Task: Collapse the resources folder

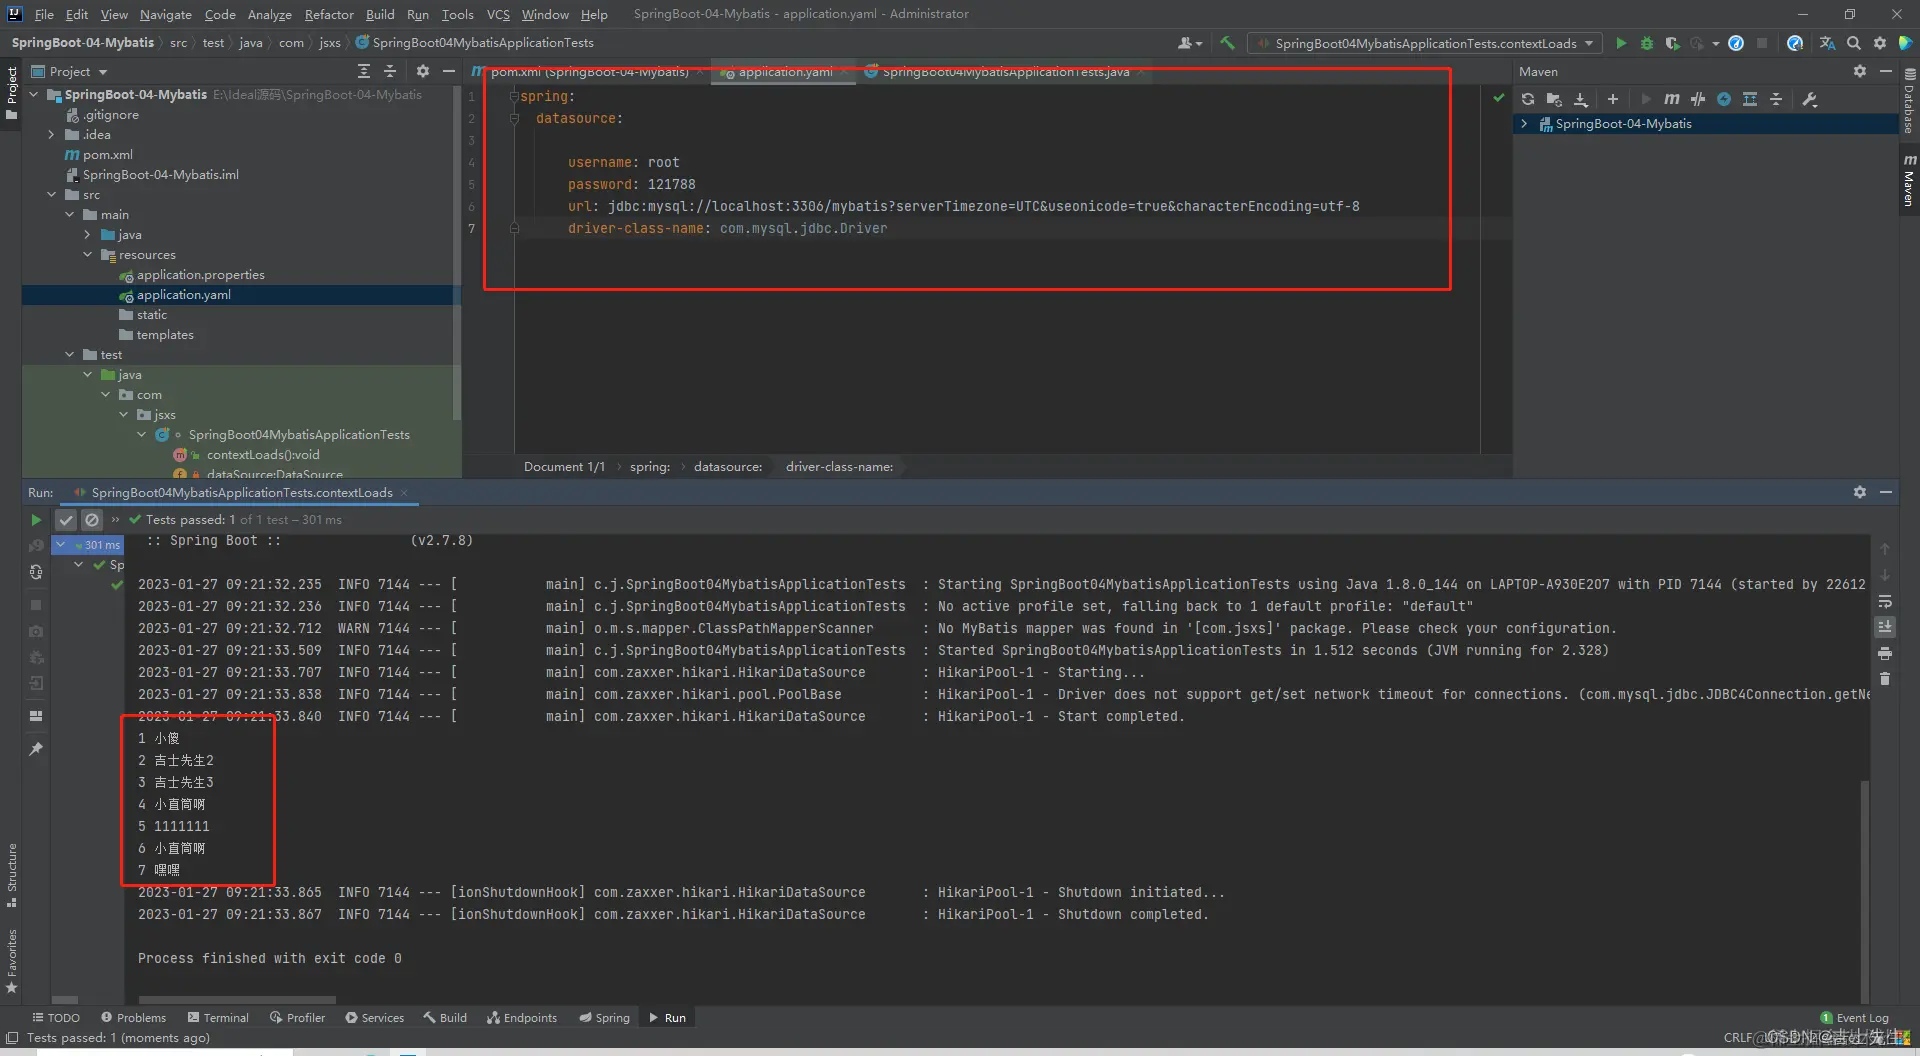Action: (88, 255)
